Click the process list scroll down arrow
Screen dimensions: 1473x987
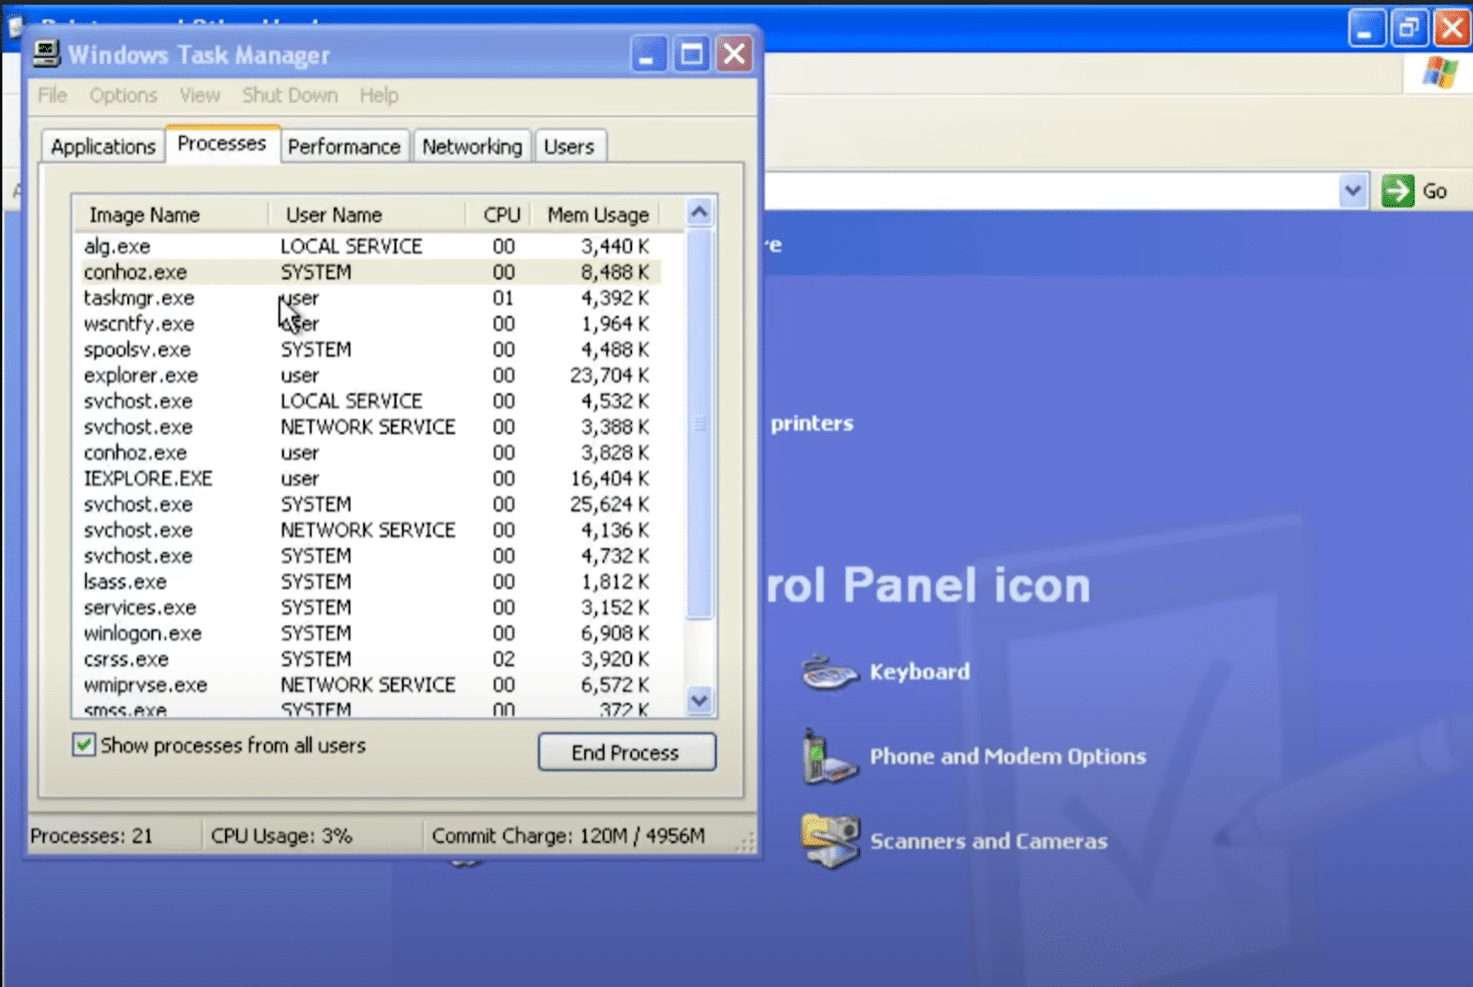[699, 701]
